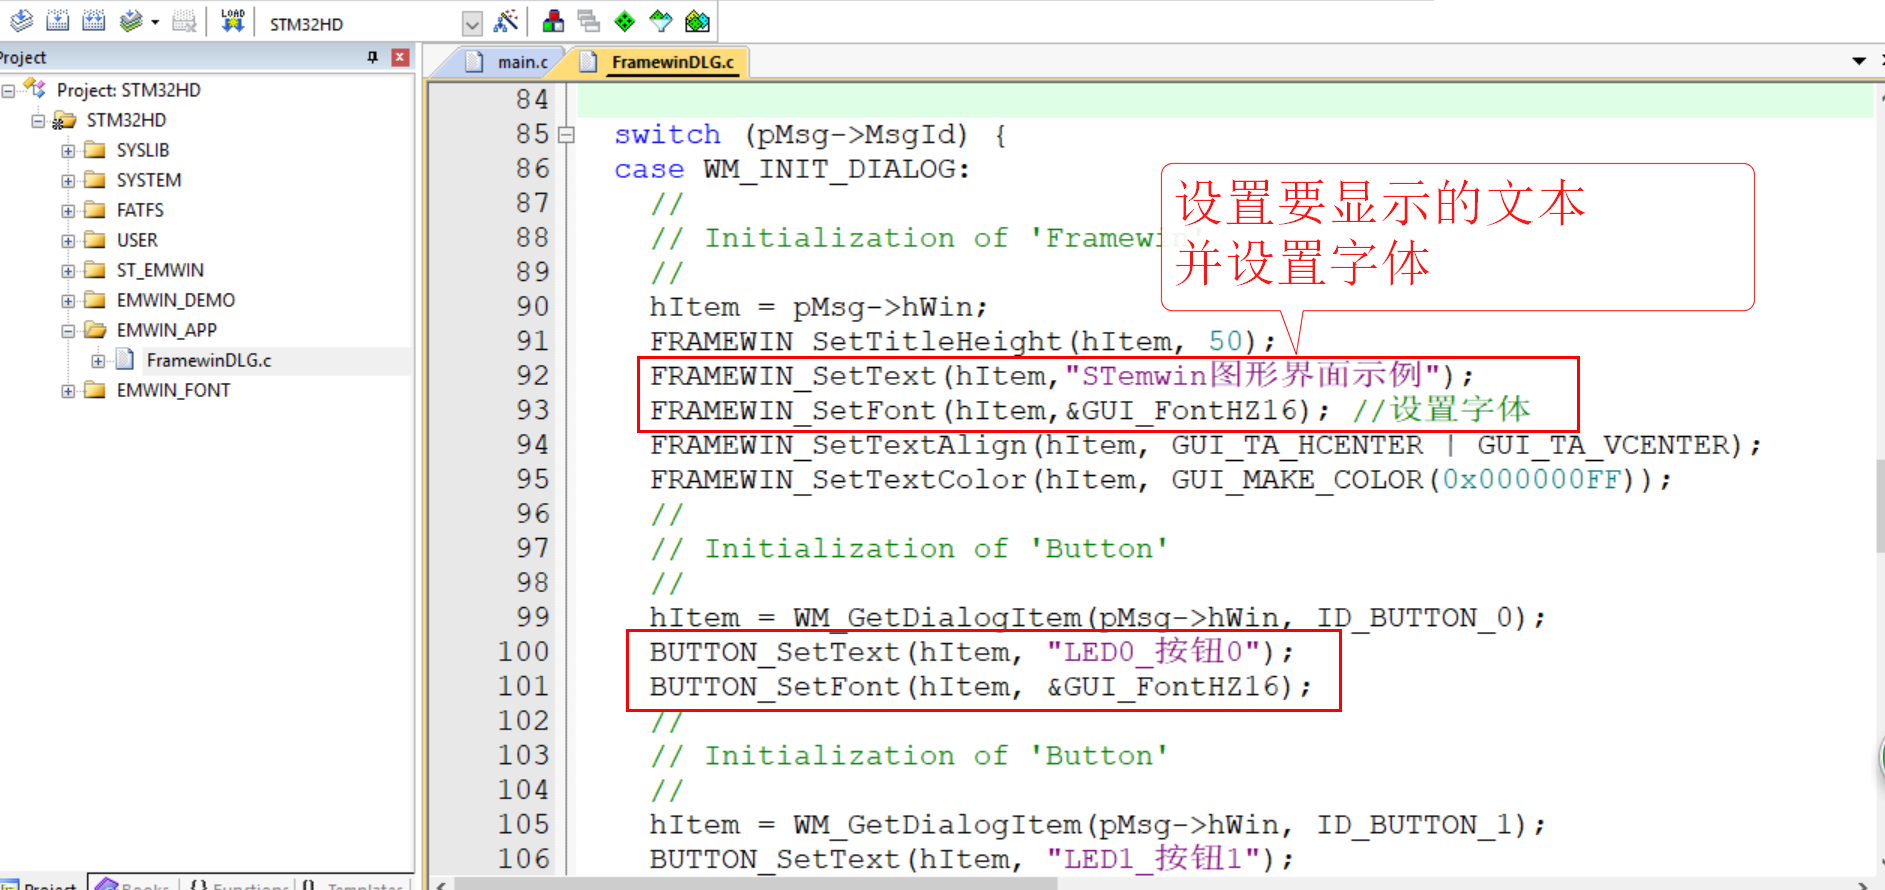This screenshot has width=1885, height=890.
Task: Expand the EMWIN_DEMO group
Action: pyautogui.click(x=68, y=301)
